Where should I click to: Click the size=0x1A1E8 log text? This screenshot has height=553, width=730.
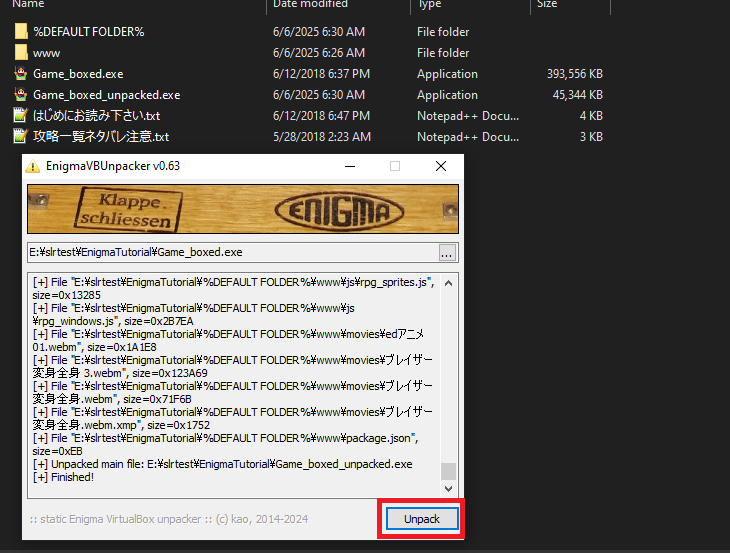point(122,347)
